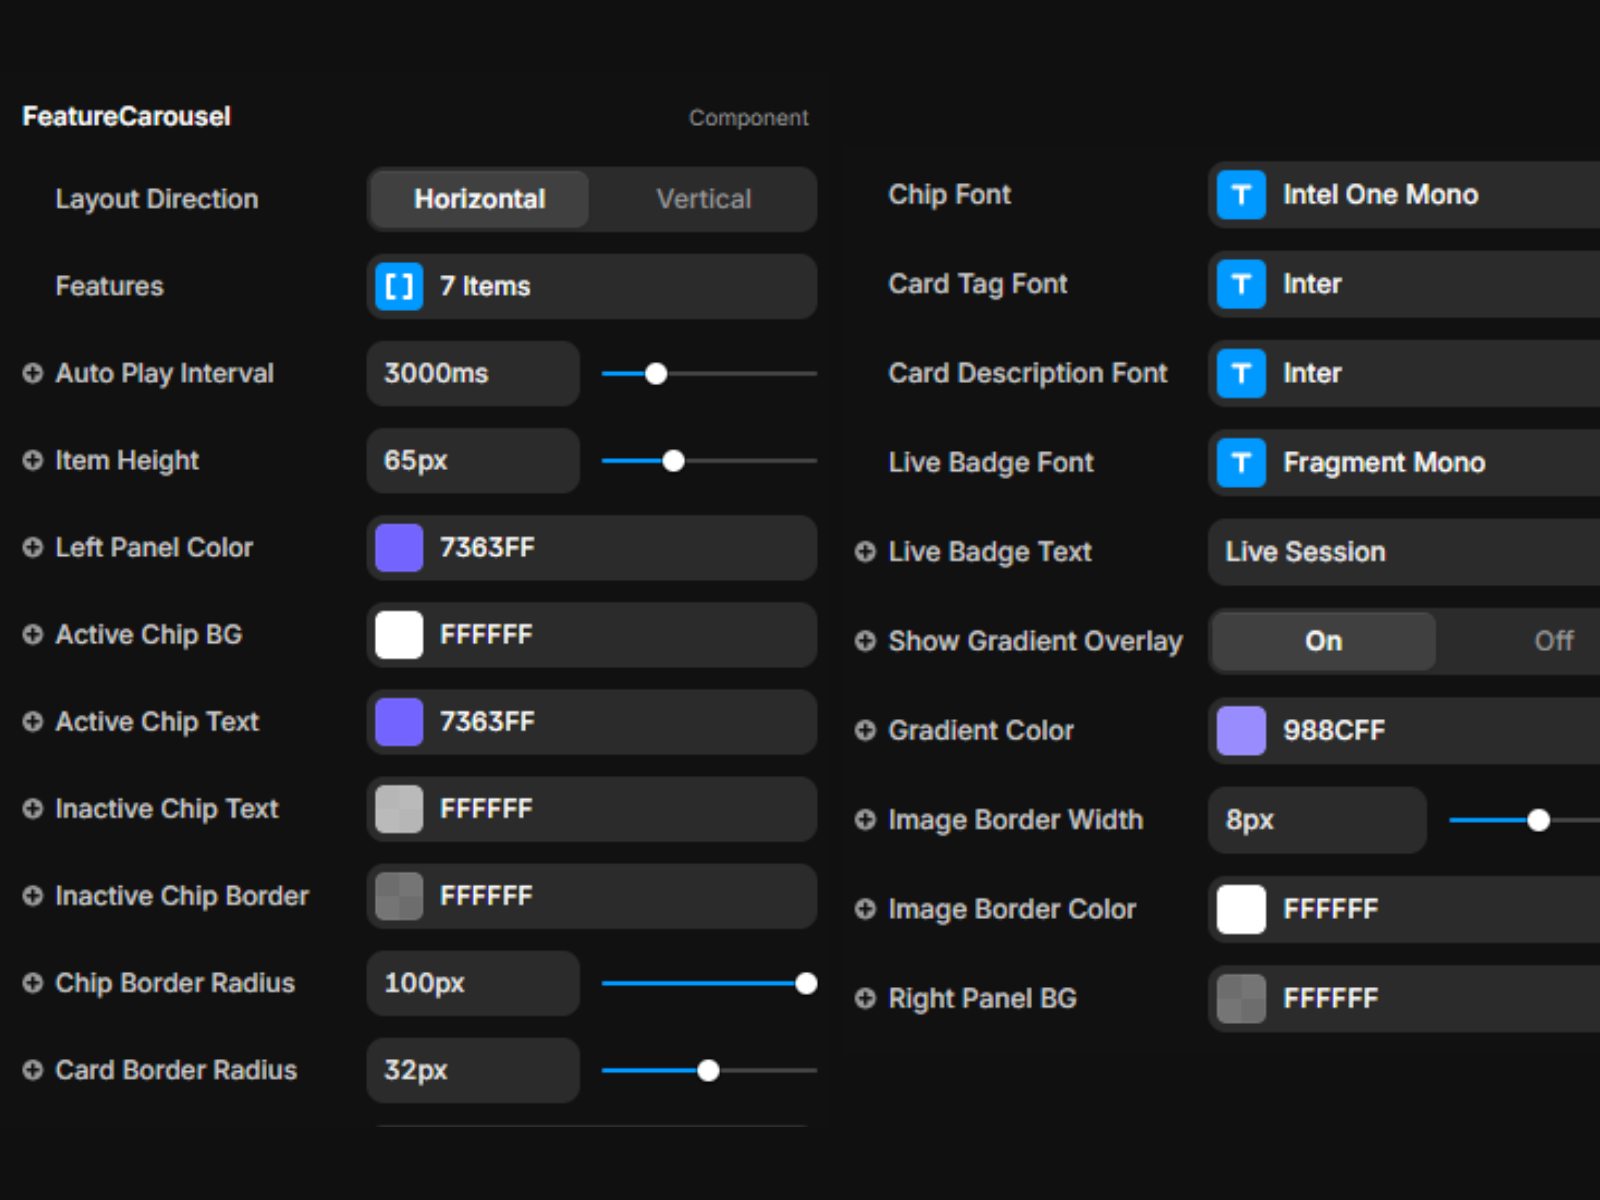Click the array brackets icon in Features
Image resolution: width=1600 pixels, height=1200 pixels.
[399, 286]
